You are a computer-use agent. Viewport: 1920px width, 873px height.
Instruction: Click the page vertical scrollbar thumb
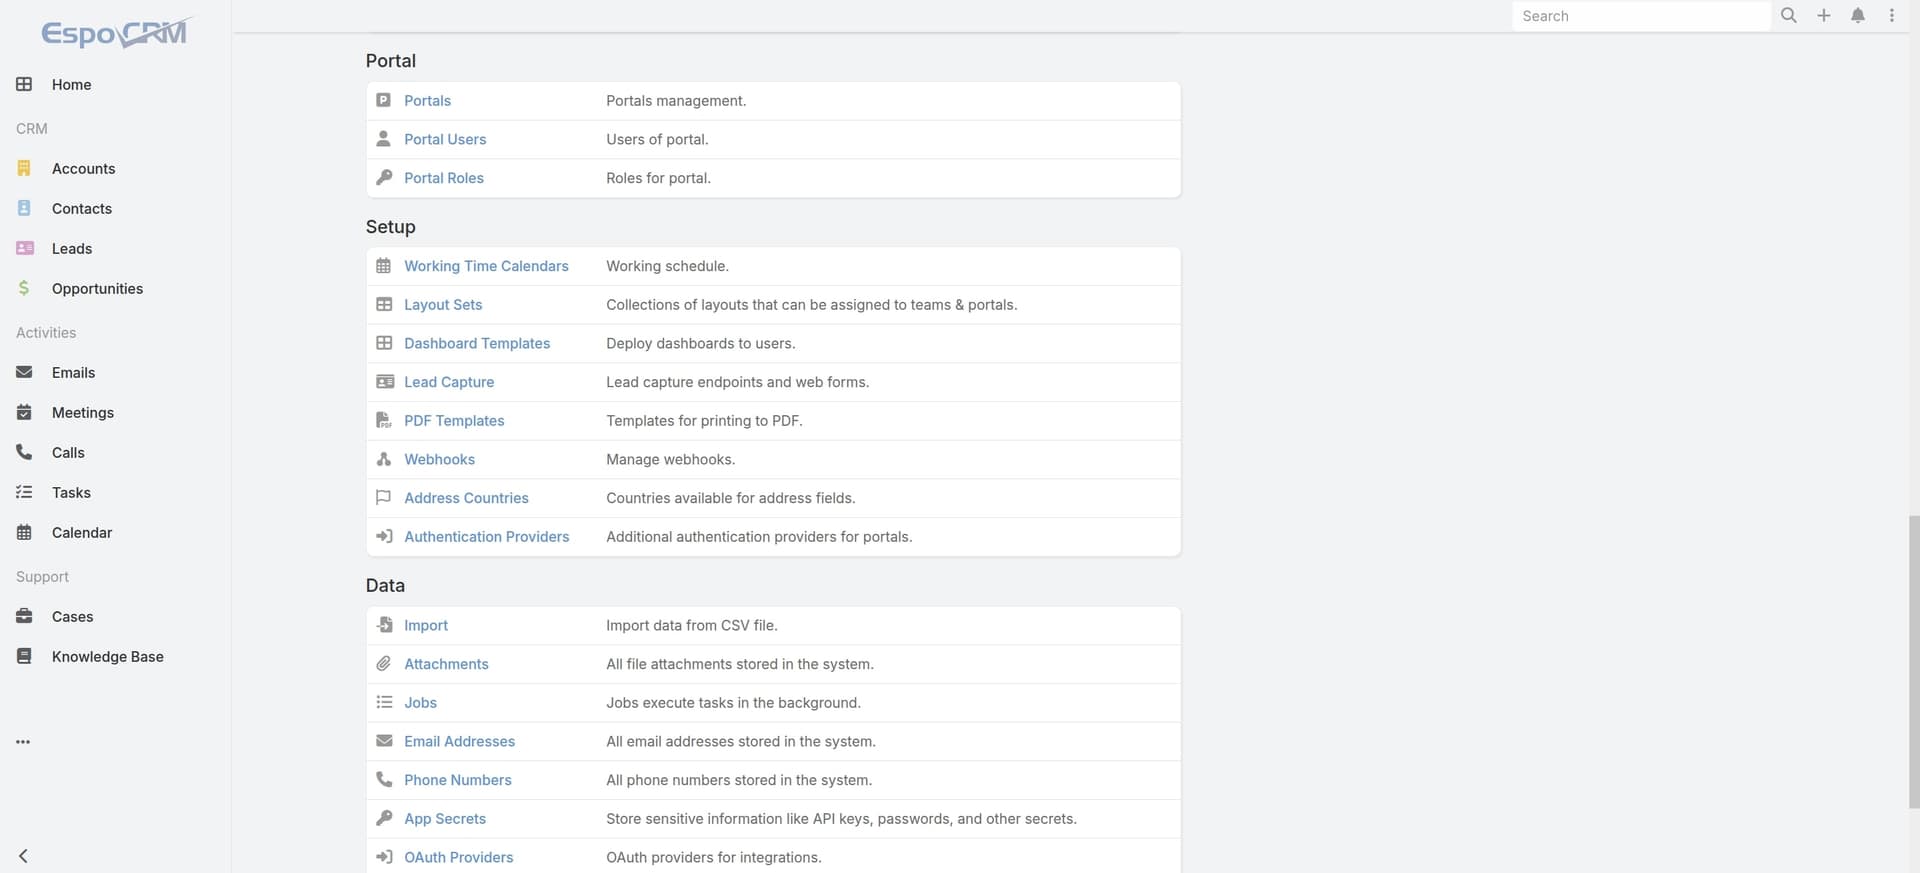(1914, 662)
